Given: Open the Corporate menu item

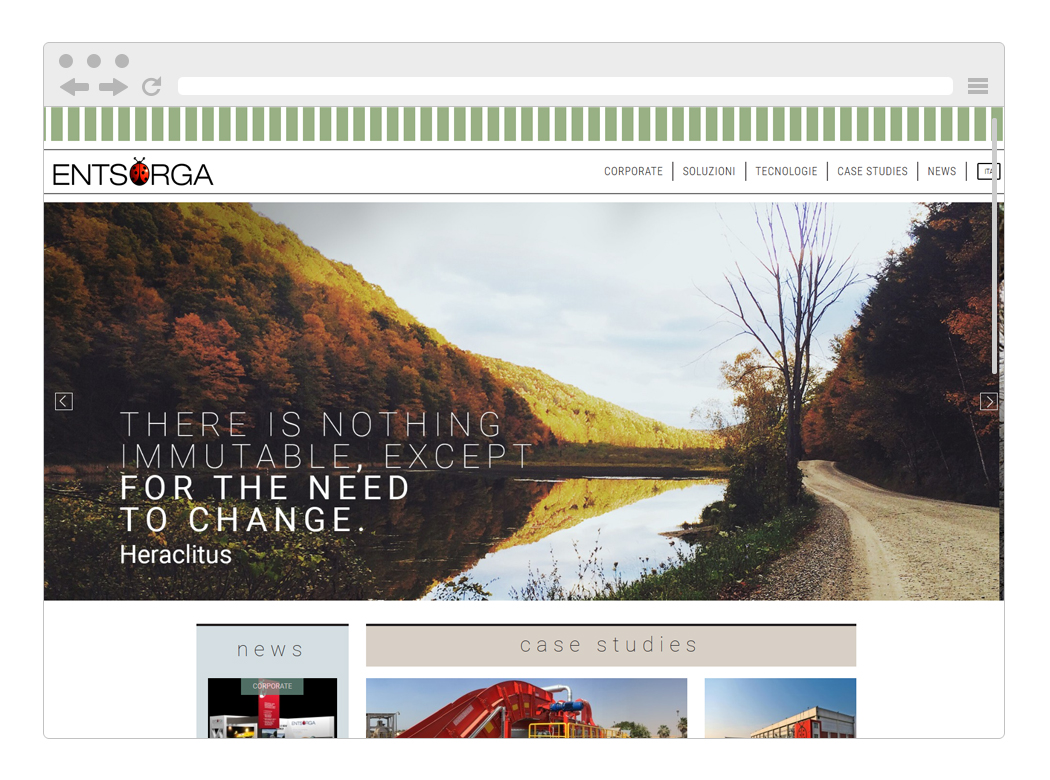Looking at the screenshot, I should point(633,171).
